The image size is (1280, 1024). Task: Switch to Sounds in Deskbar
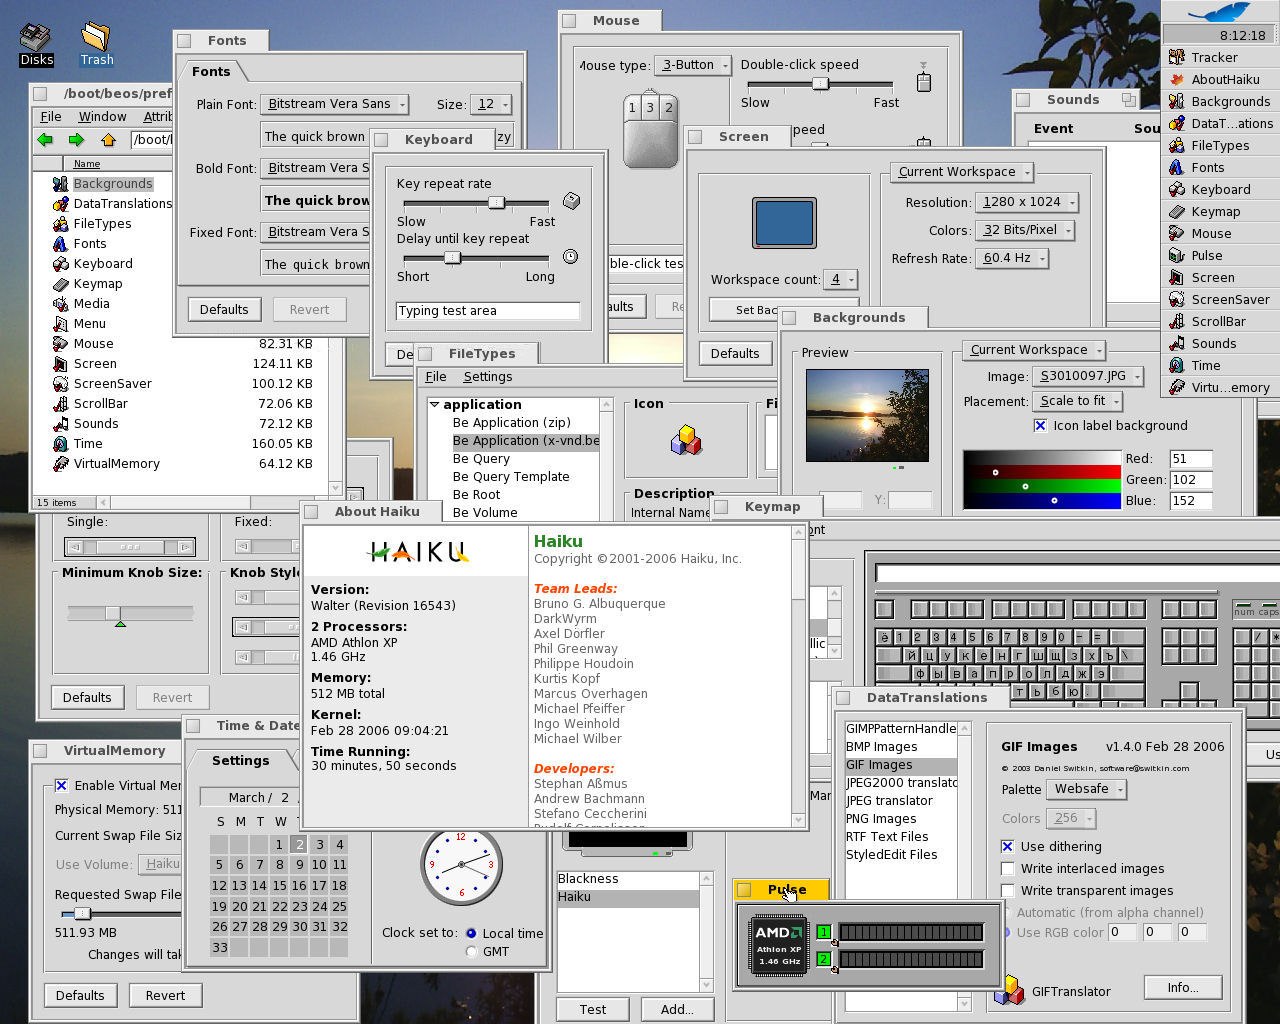click(1220, 343)
